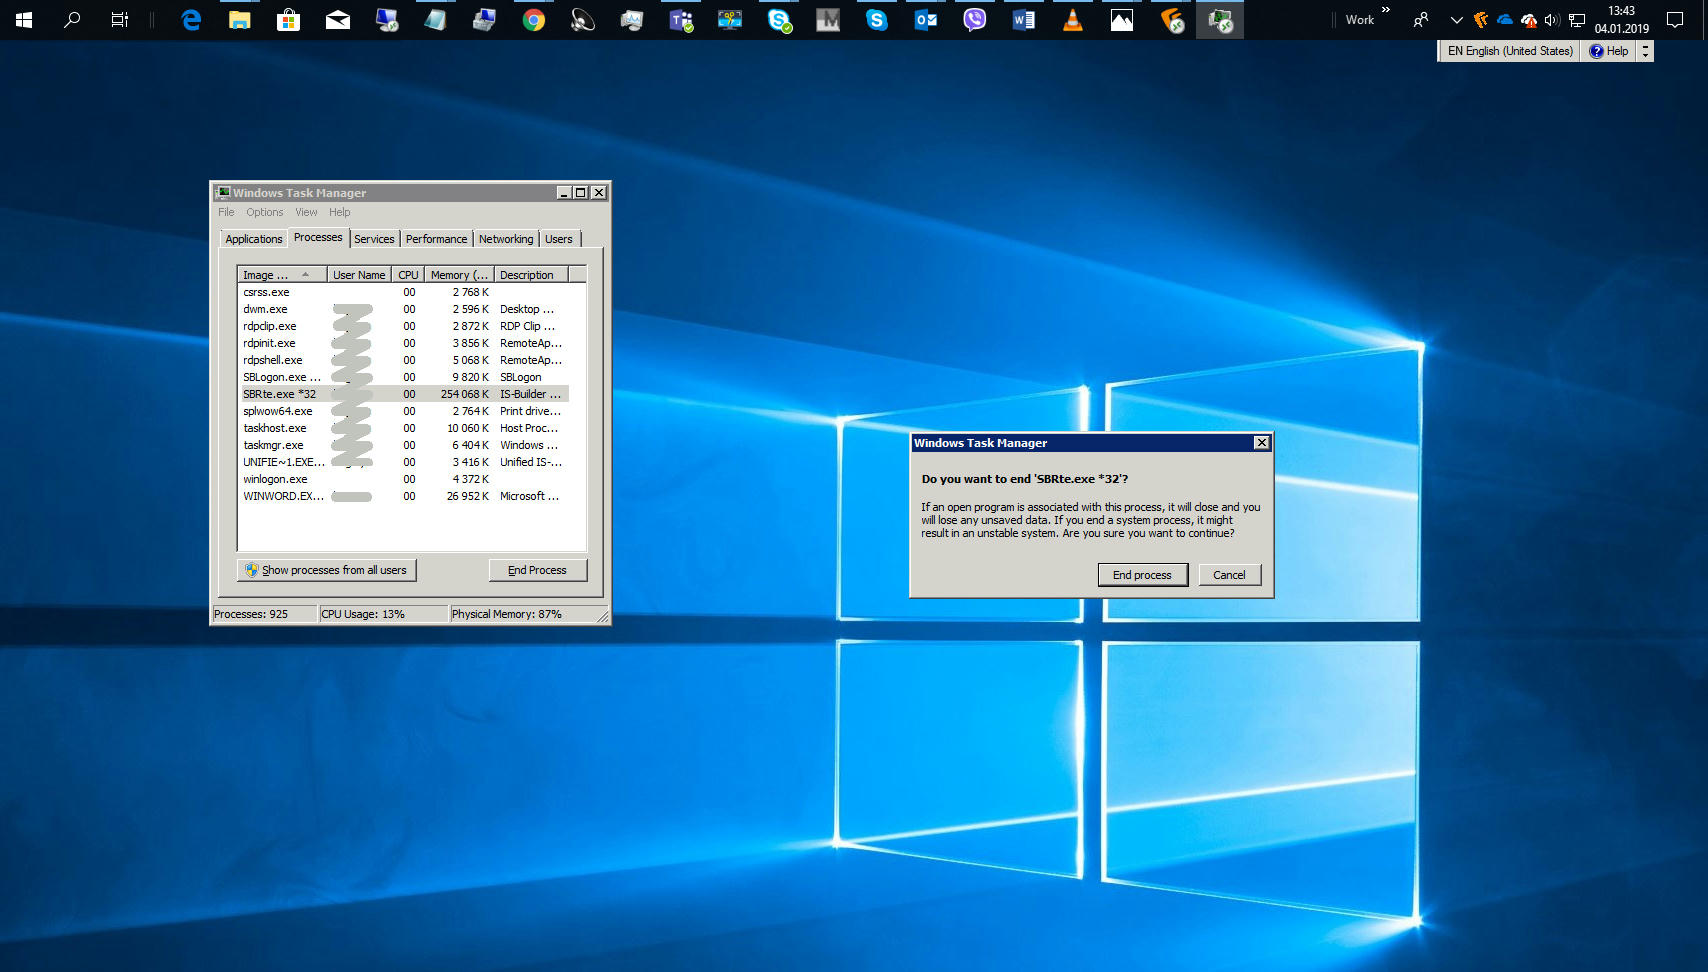Image resolution: width=1708 pixels, height=972 pixels.
Task: Open Microsoft Teams taskbar icon
Action: 681,20
